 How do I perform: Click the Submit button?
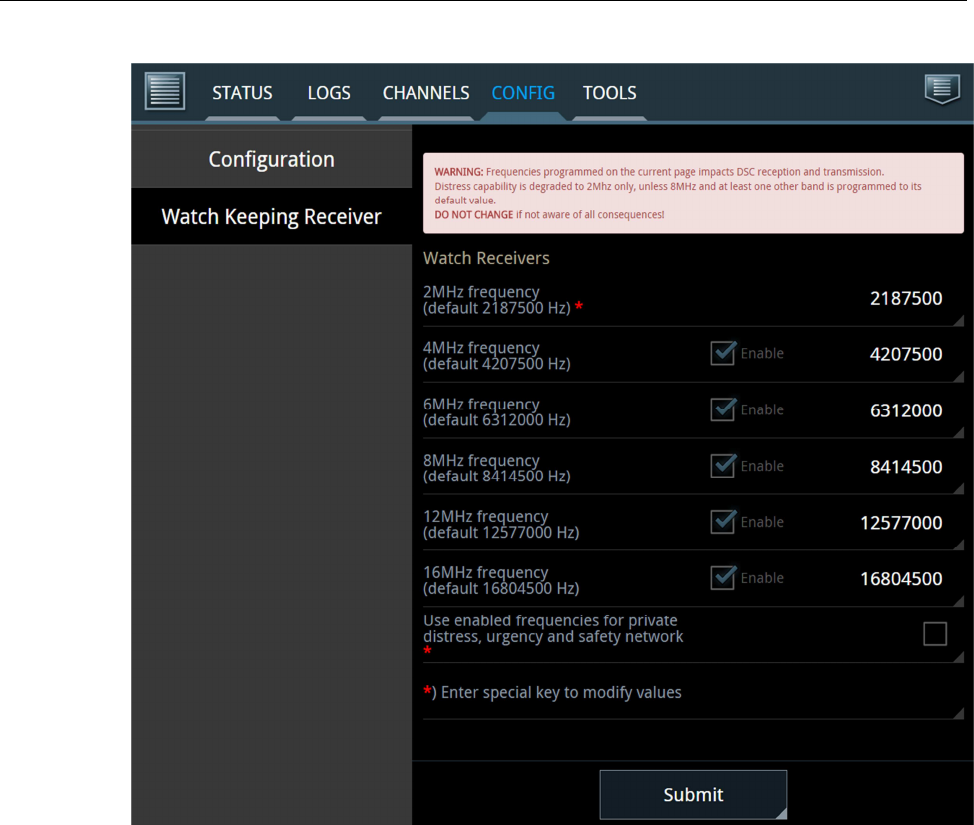tap(693, 795)
